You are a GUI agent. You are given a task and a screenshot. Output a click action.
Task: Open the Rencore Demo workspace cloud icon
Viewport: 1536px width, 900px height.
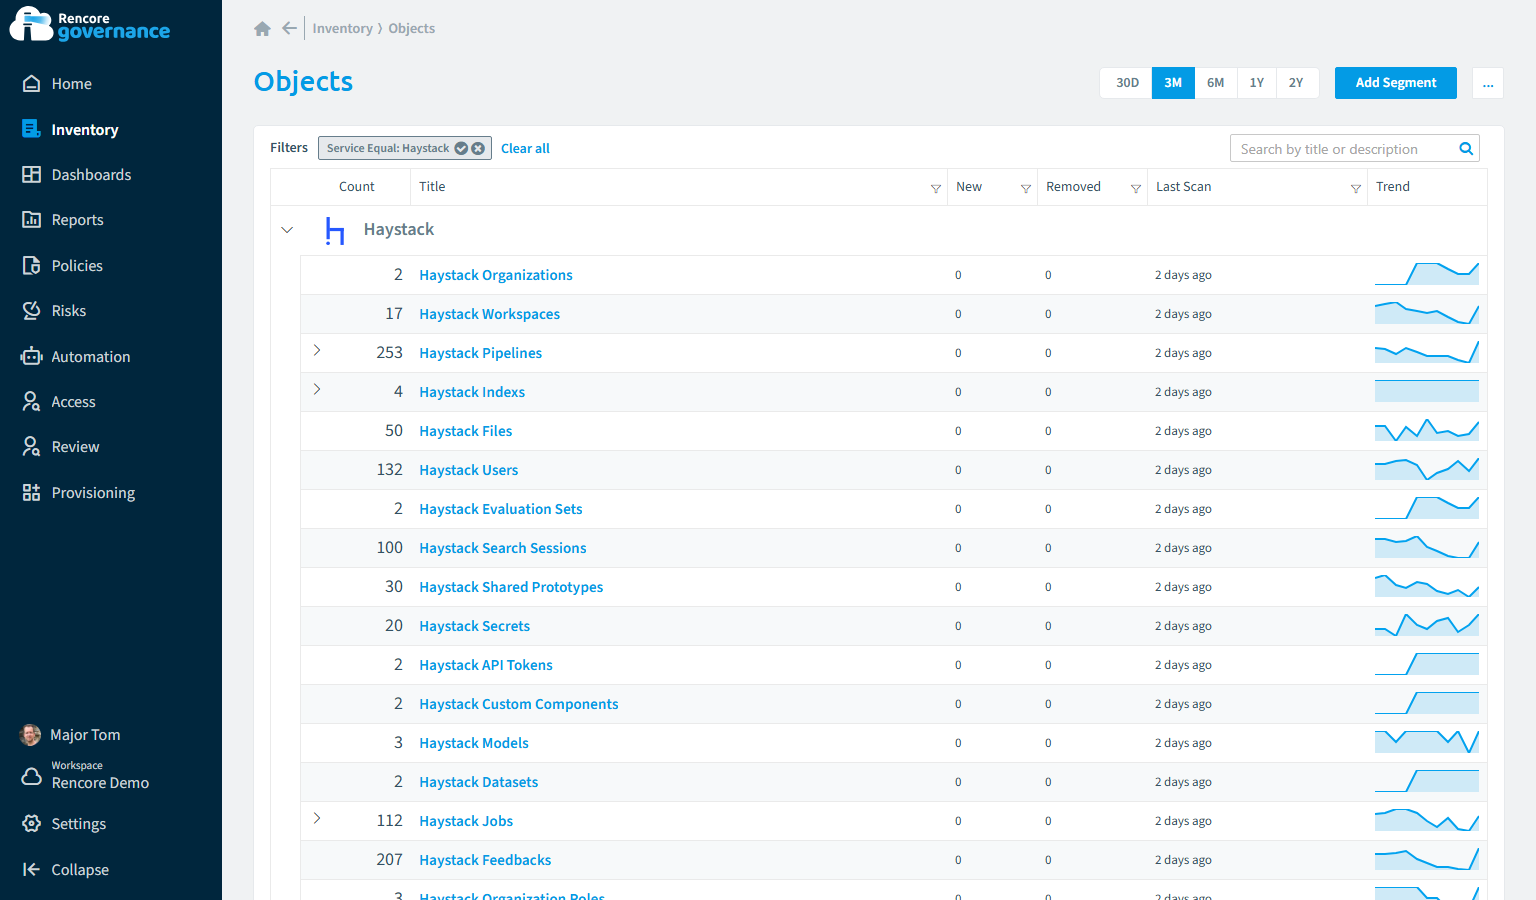(32, 776)
